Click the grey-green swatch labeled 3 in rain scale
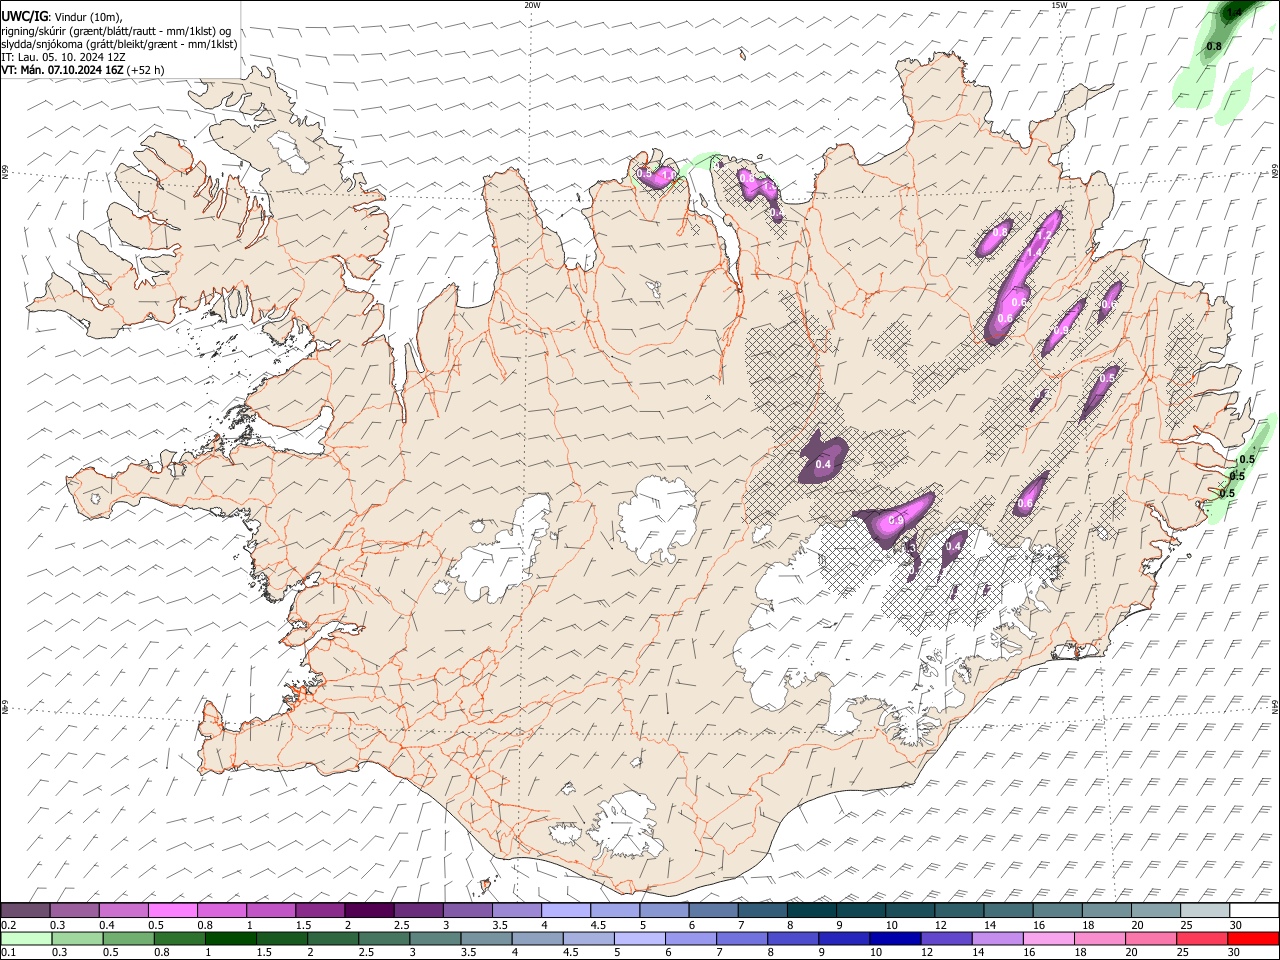Viewport: 1280px width, 960px height. (x=434, y=938)
